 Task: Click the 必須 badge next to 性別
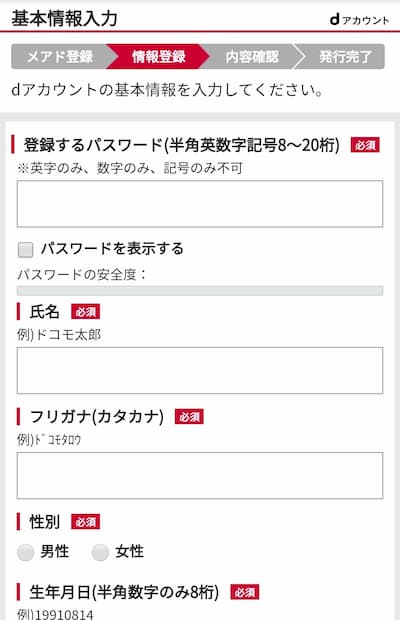click(85, 522)
